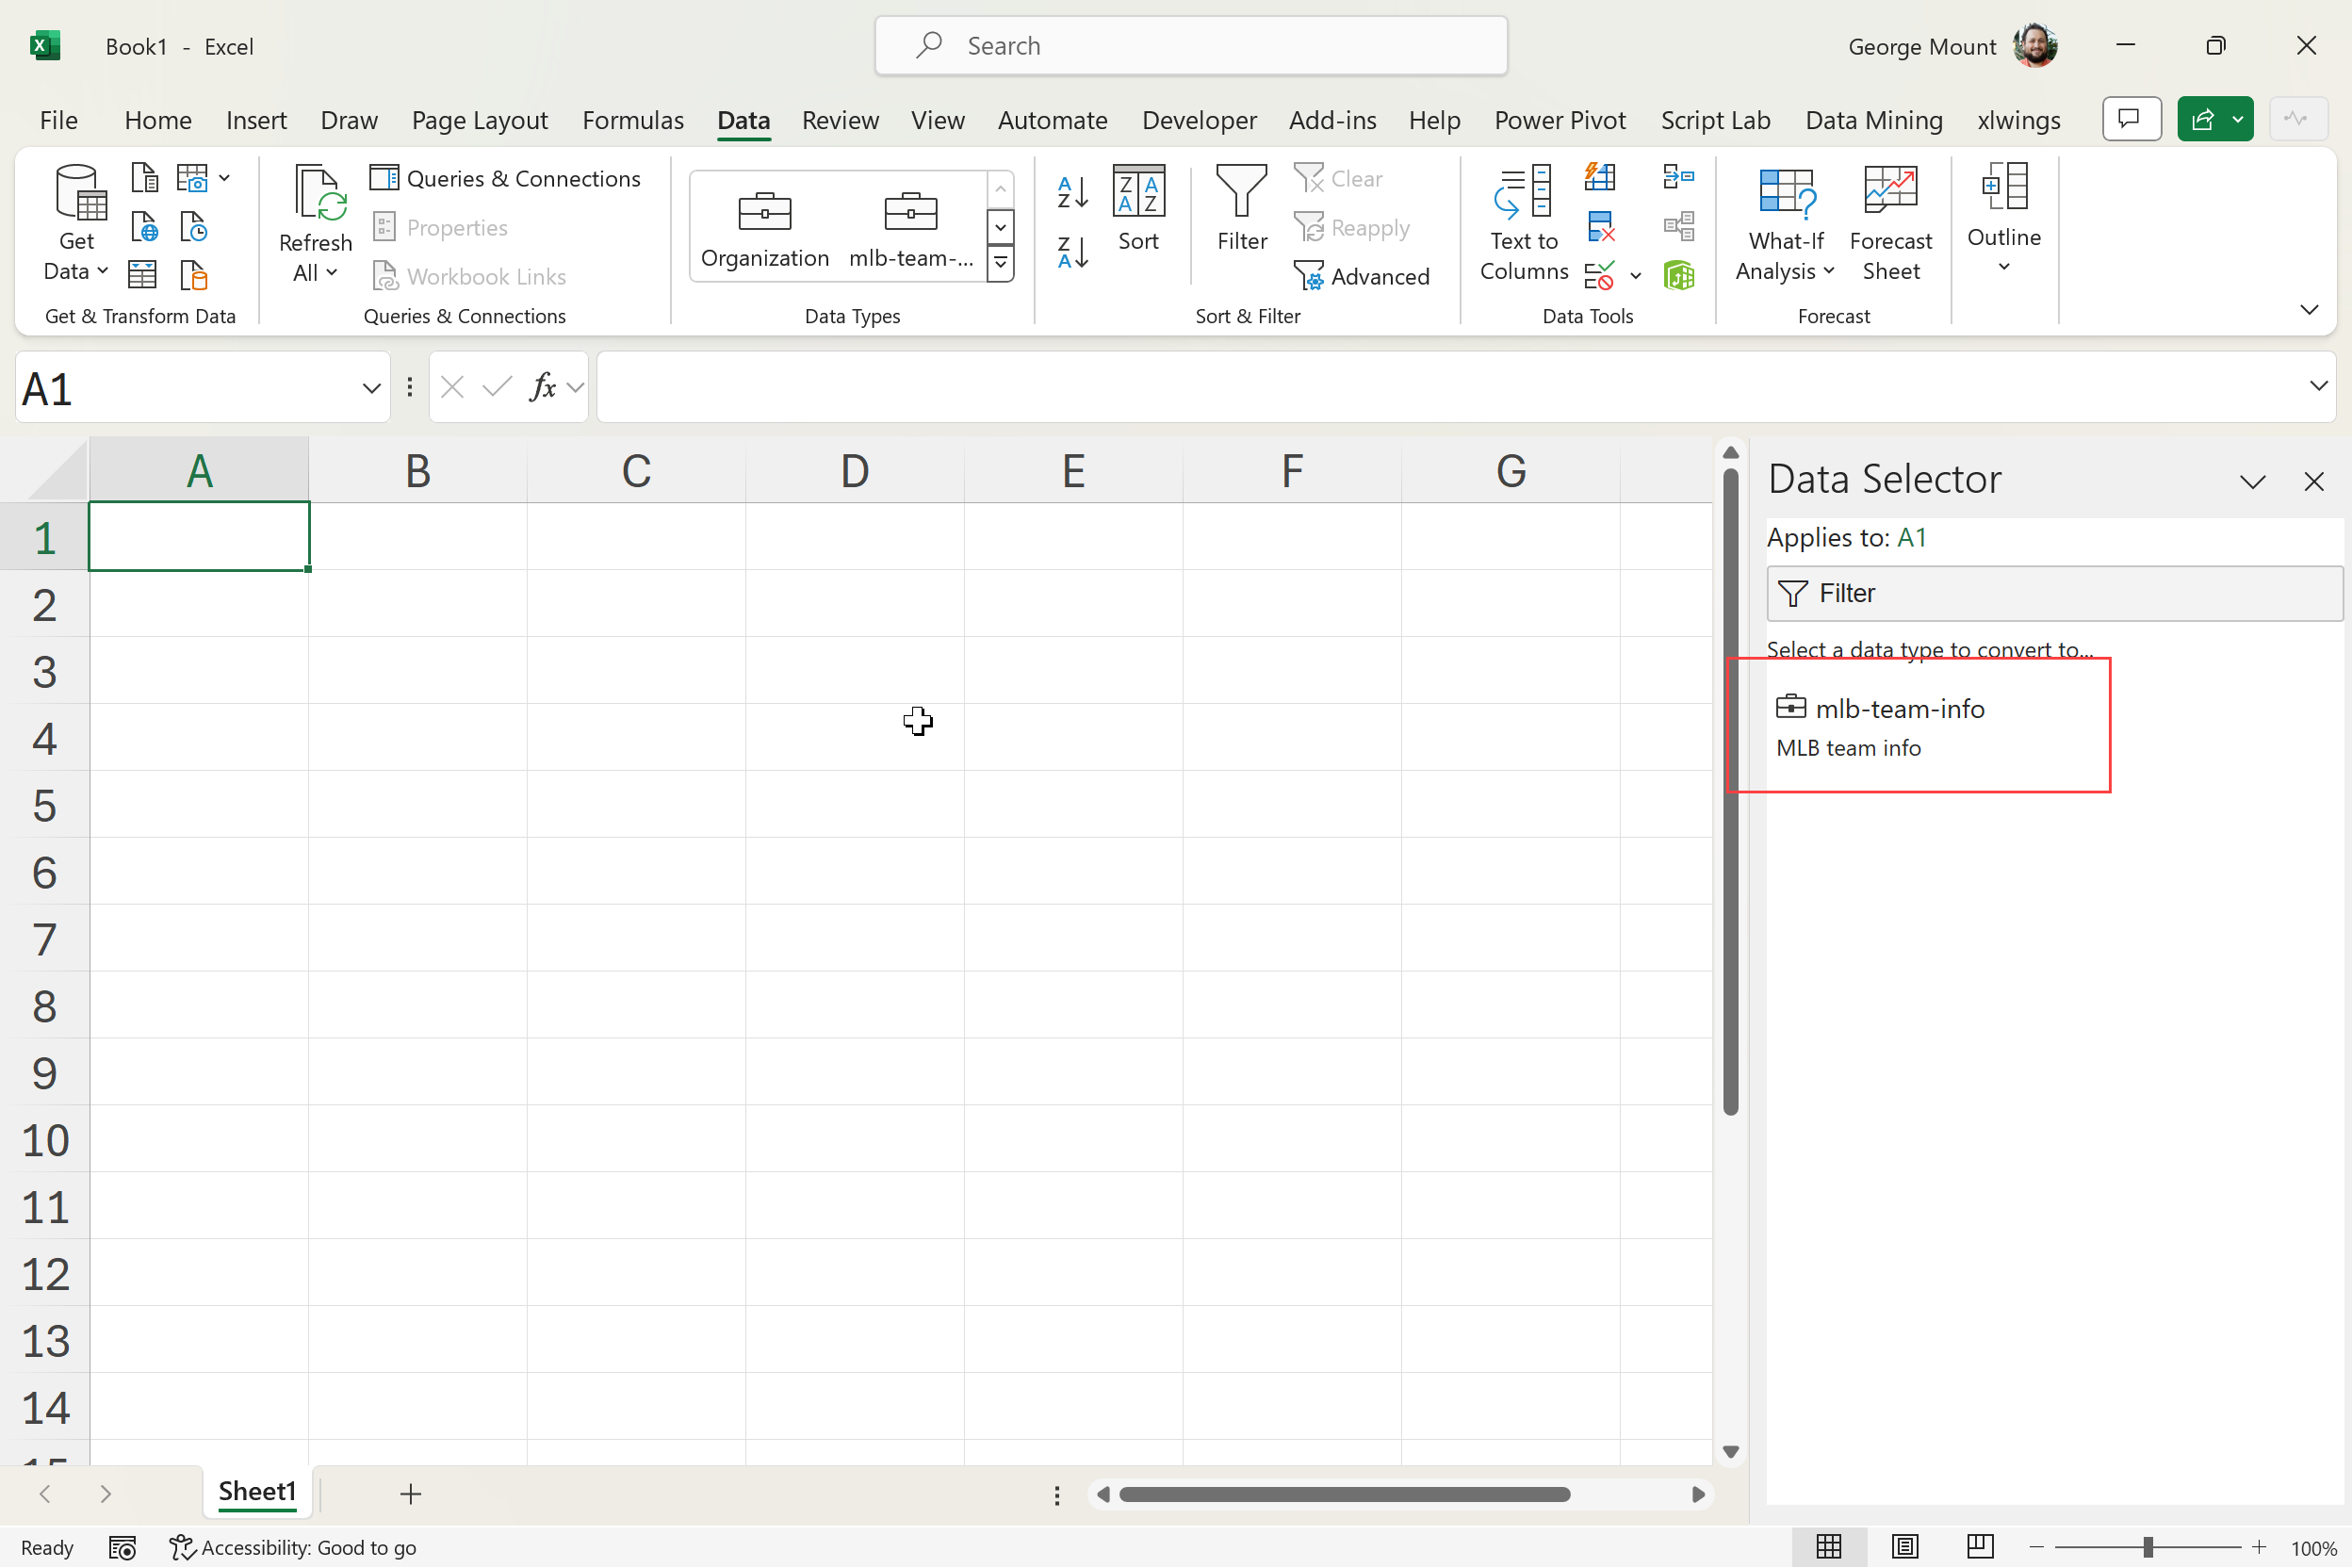The height and width of the screenshot is (1568, 2352).
Task: Click the Advanced filter icon
Action: click(x=1362, y=276)
